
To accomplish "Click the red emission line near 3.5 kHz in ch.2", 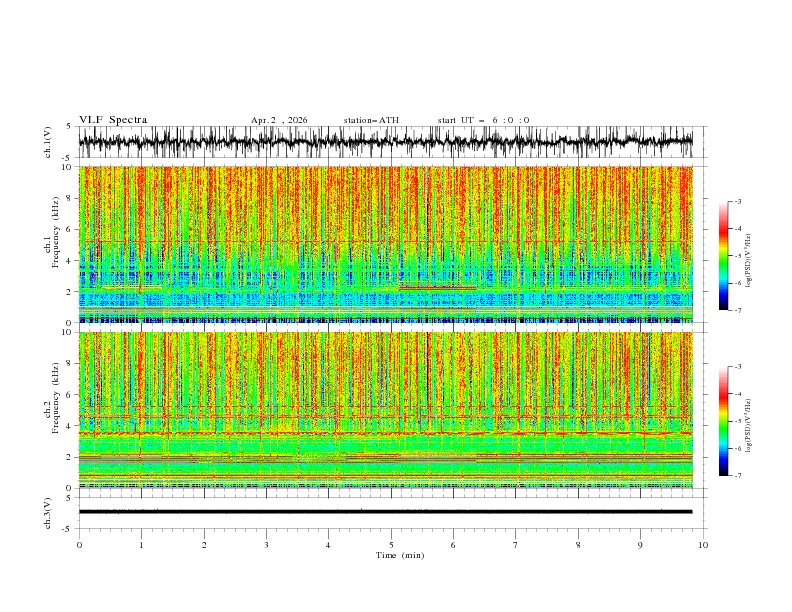I will [386, 433].
